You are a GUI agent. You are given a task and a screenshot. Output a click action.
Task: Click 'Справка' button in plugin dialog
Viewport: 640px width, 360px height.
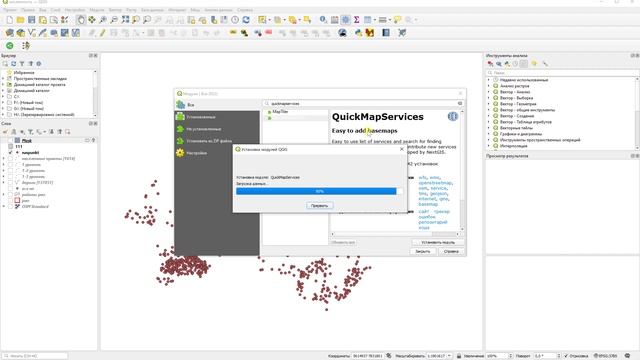(451, 251)
